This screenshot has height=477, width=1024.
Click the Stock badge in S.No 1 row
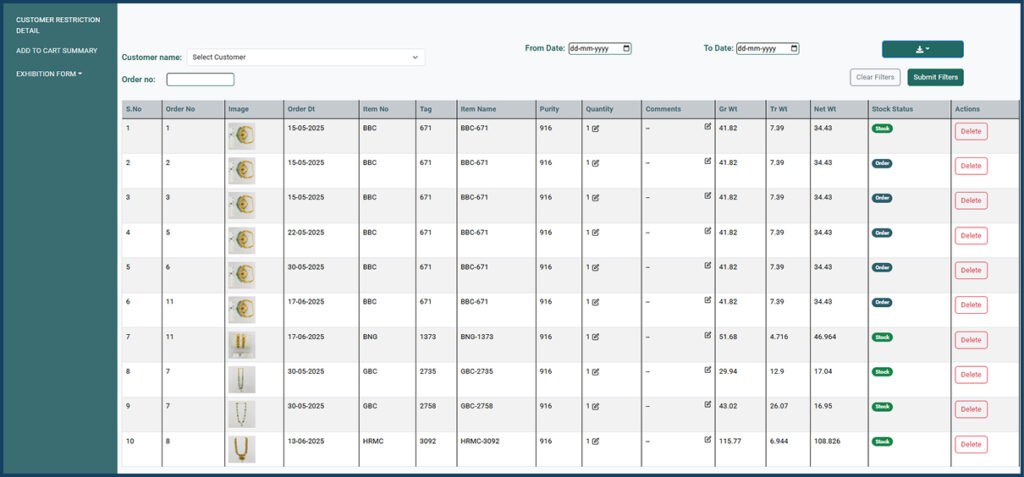[x=882, y=129]
